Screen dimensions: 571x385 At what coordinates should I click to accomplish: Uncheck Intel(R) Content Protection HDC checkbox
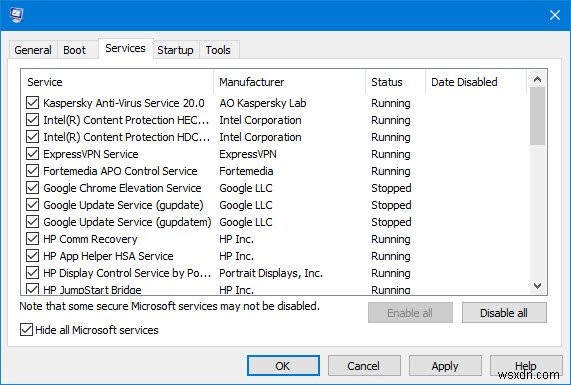(32, 137)
